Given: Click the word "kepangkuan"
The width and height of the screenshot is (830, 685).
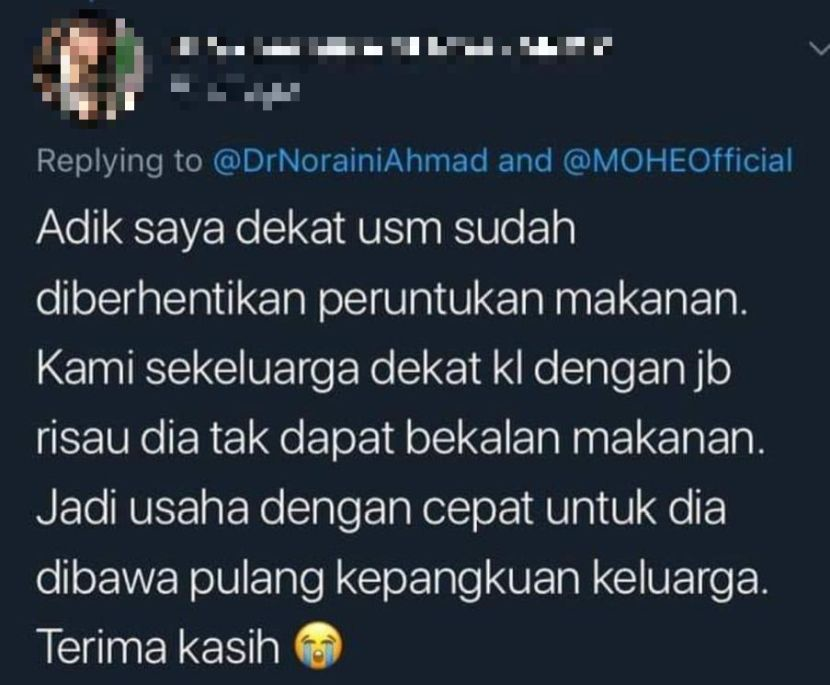Looking at the screenshot, I should (x=458, y=581).
